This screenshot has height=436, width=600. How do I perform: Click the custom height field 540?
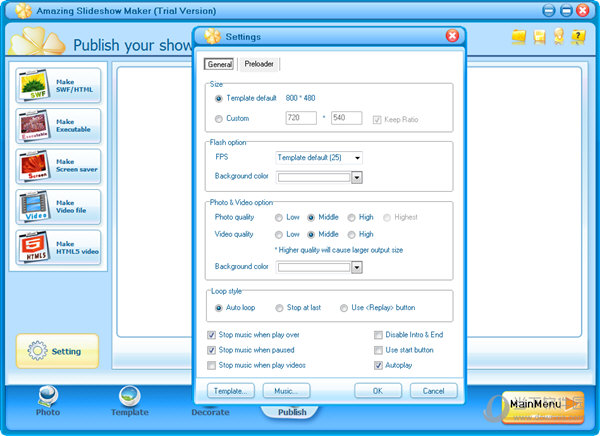click(346, 118)
